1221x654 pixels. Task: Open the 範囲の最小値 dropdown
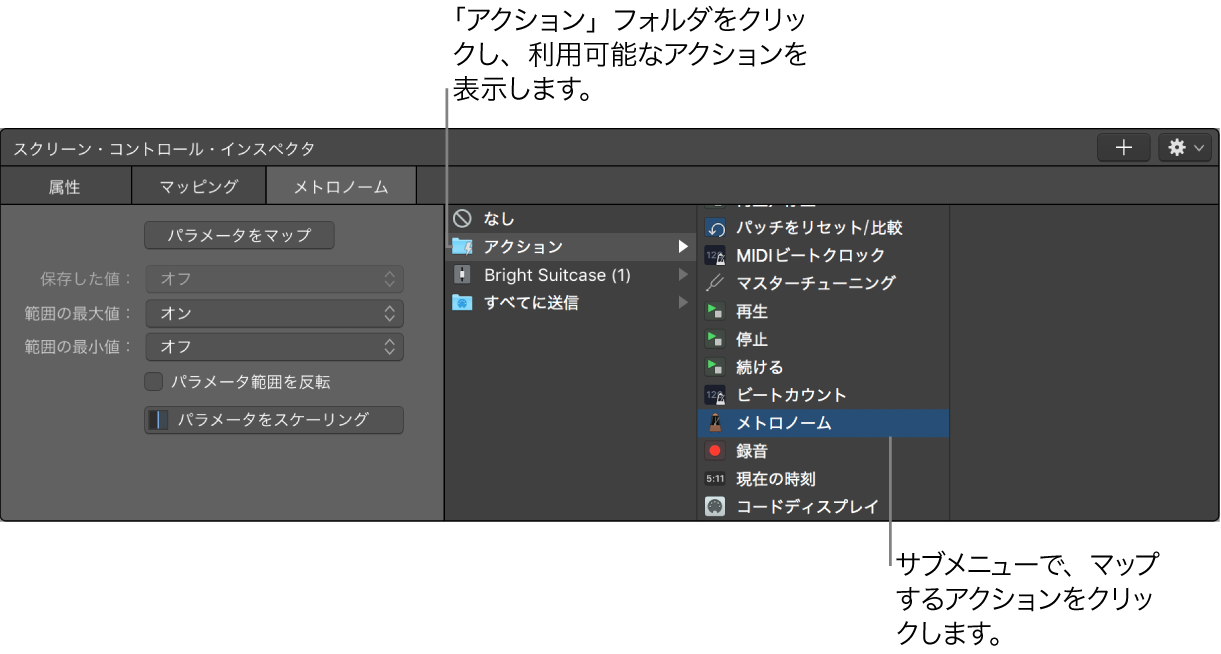[x=274, y=346]
